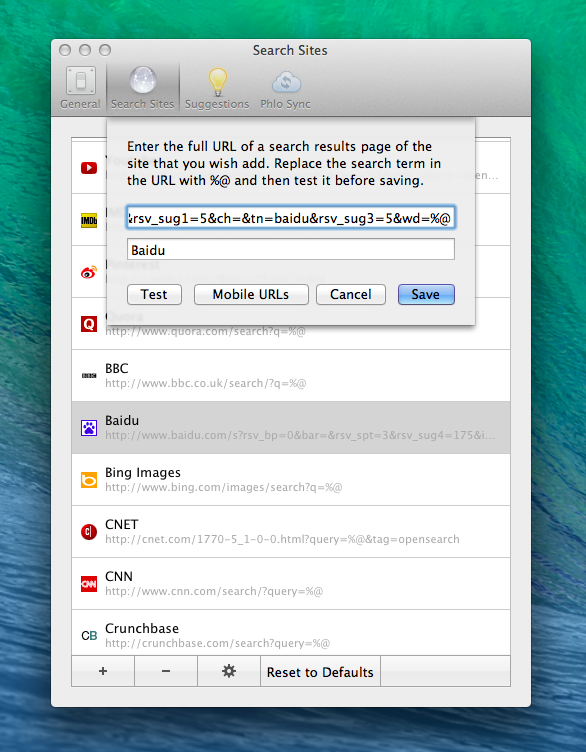Select the Baidu paw icon row
Viewport: 586px width, 752px height.
point(291,427)
